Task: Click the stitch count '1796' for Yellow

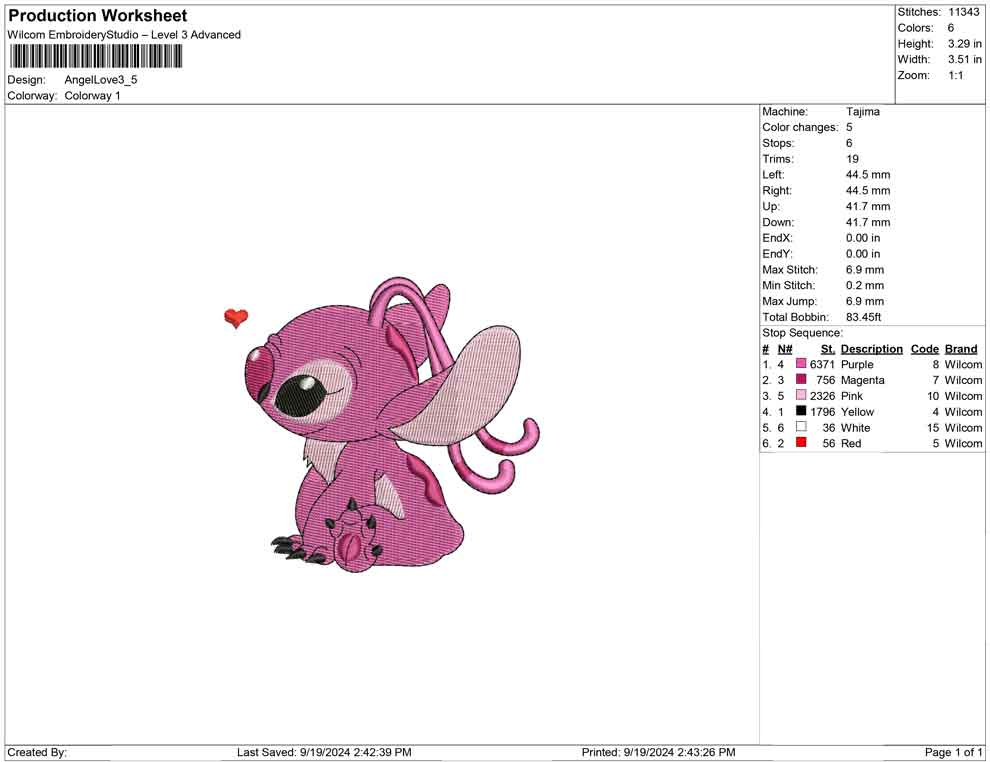Action: 822,412
